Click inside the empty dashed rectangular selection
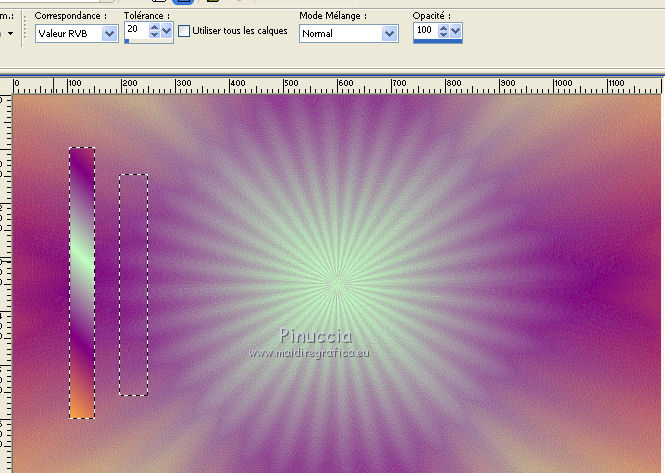Screen dimensions: 665x473 point(134,285)
